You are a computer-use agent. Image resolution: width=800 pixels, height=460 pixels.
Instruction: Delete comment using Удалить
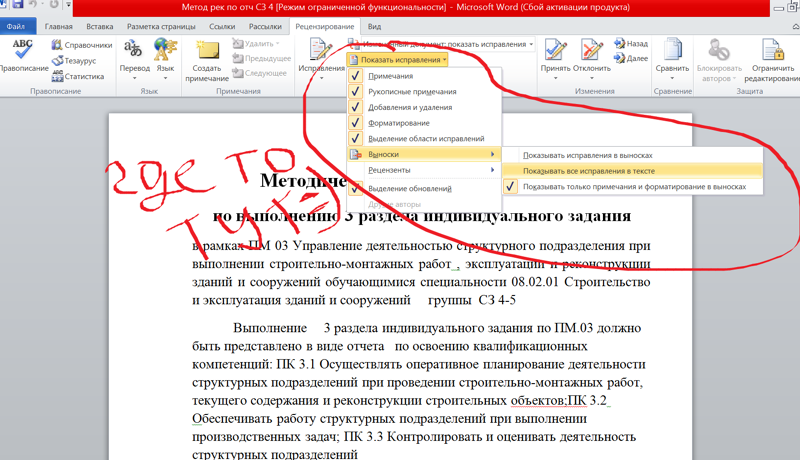tap(257, 44)
